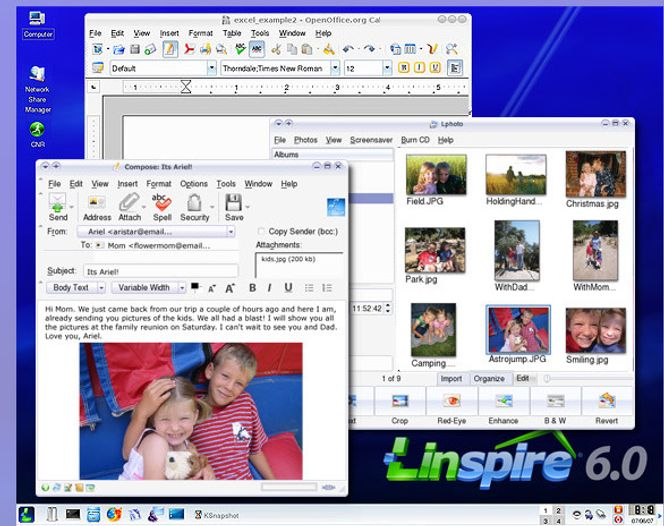Image resolution: width=664 pixels, height=526 pixels.
Task: Select the Smiling.jpg thumbnail
Action: (595, 331)
